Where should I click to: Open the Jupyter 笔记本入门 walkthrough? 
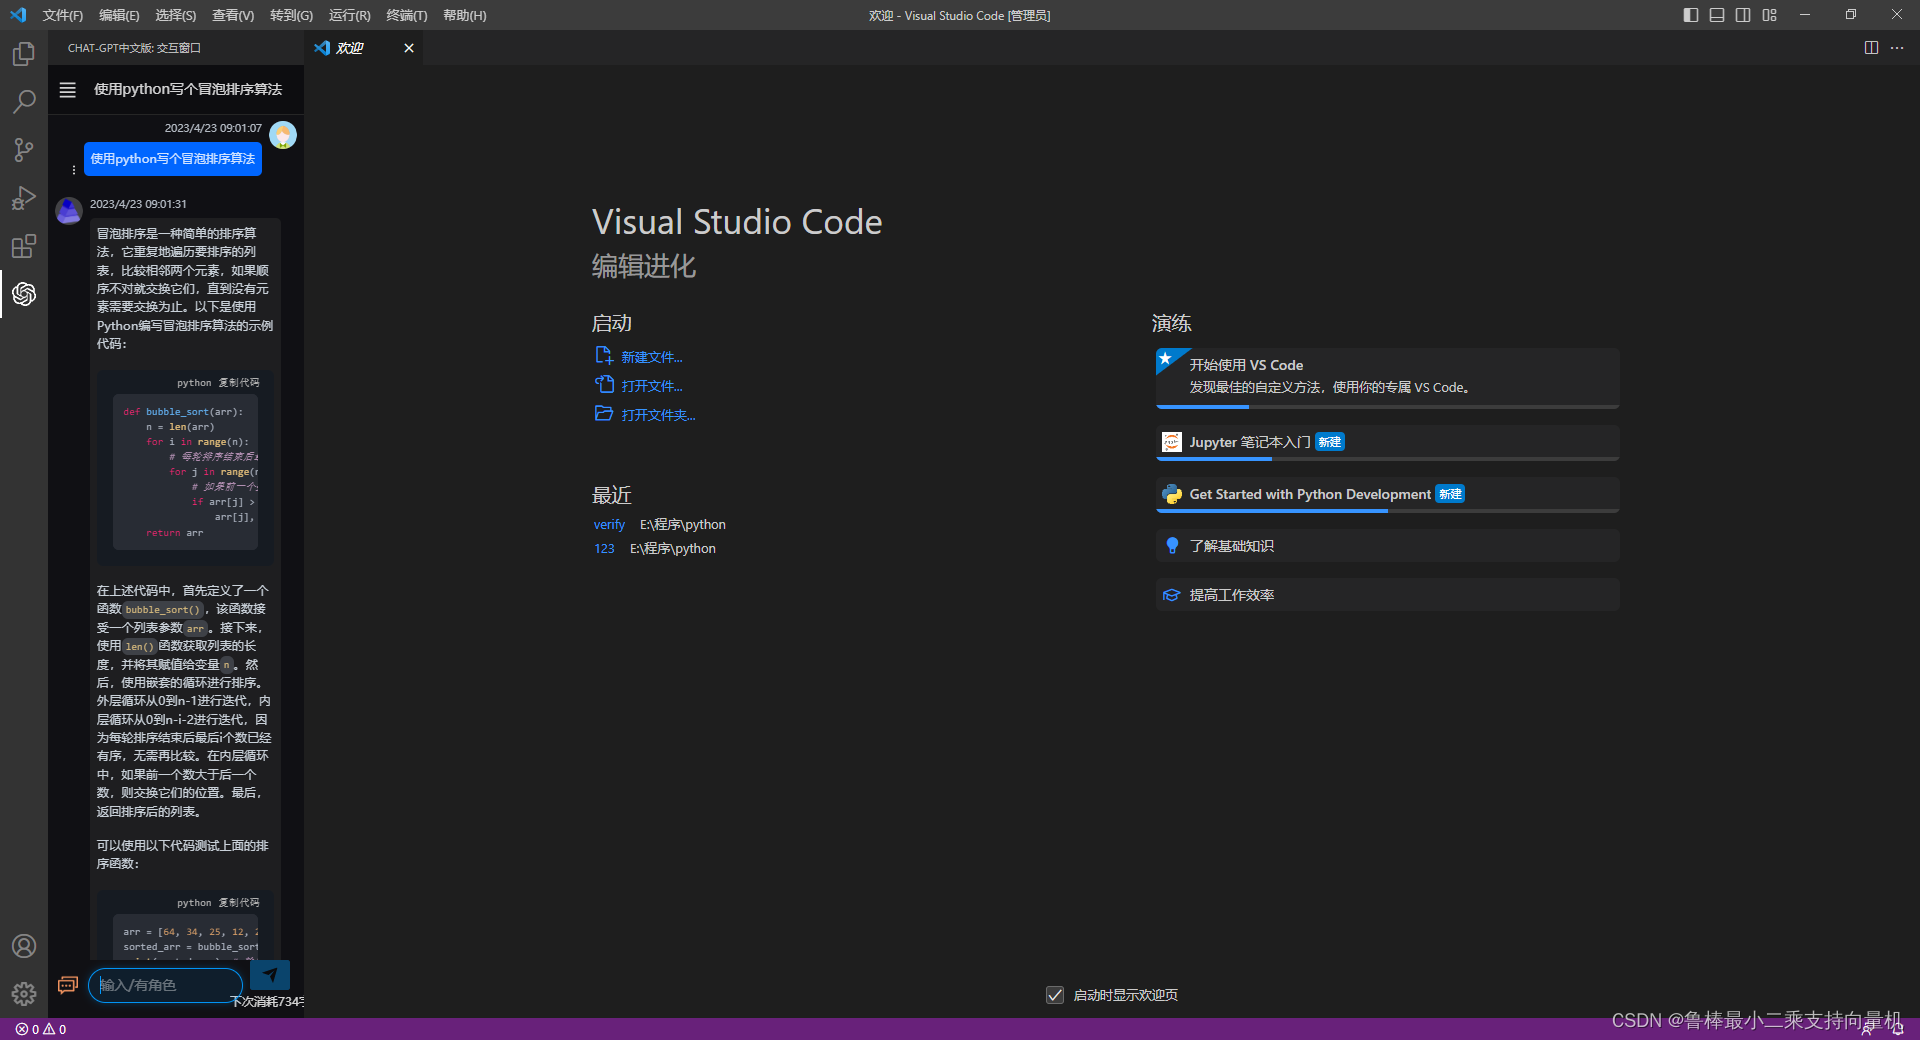1387,442
